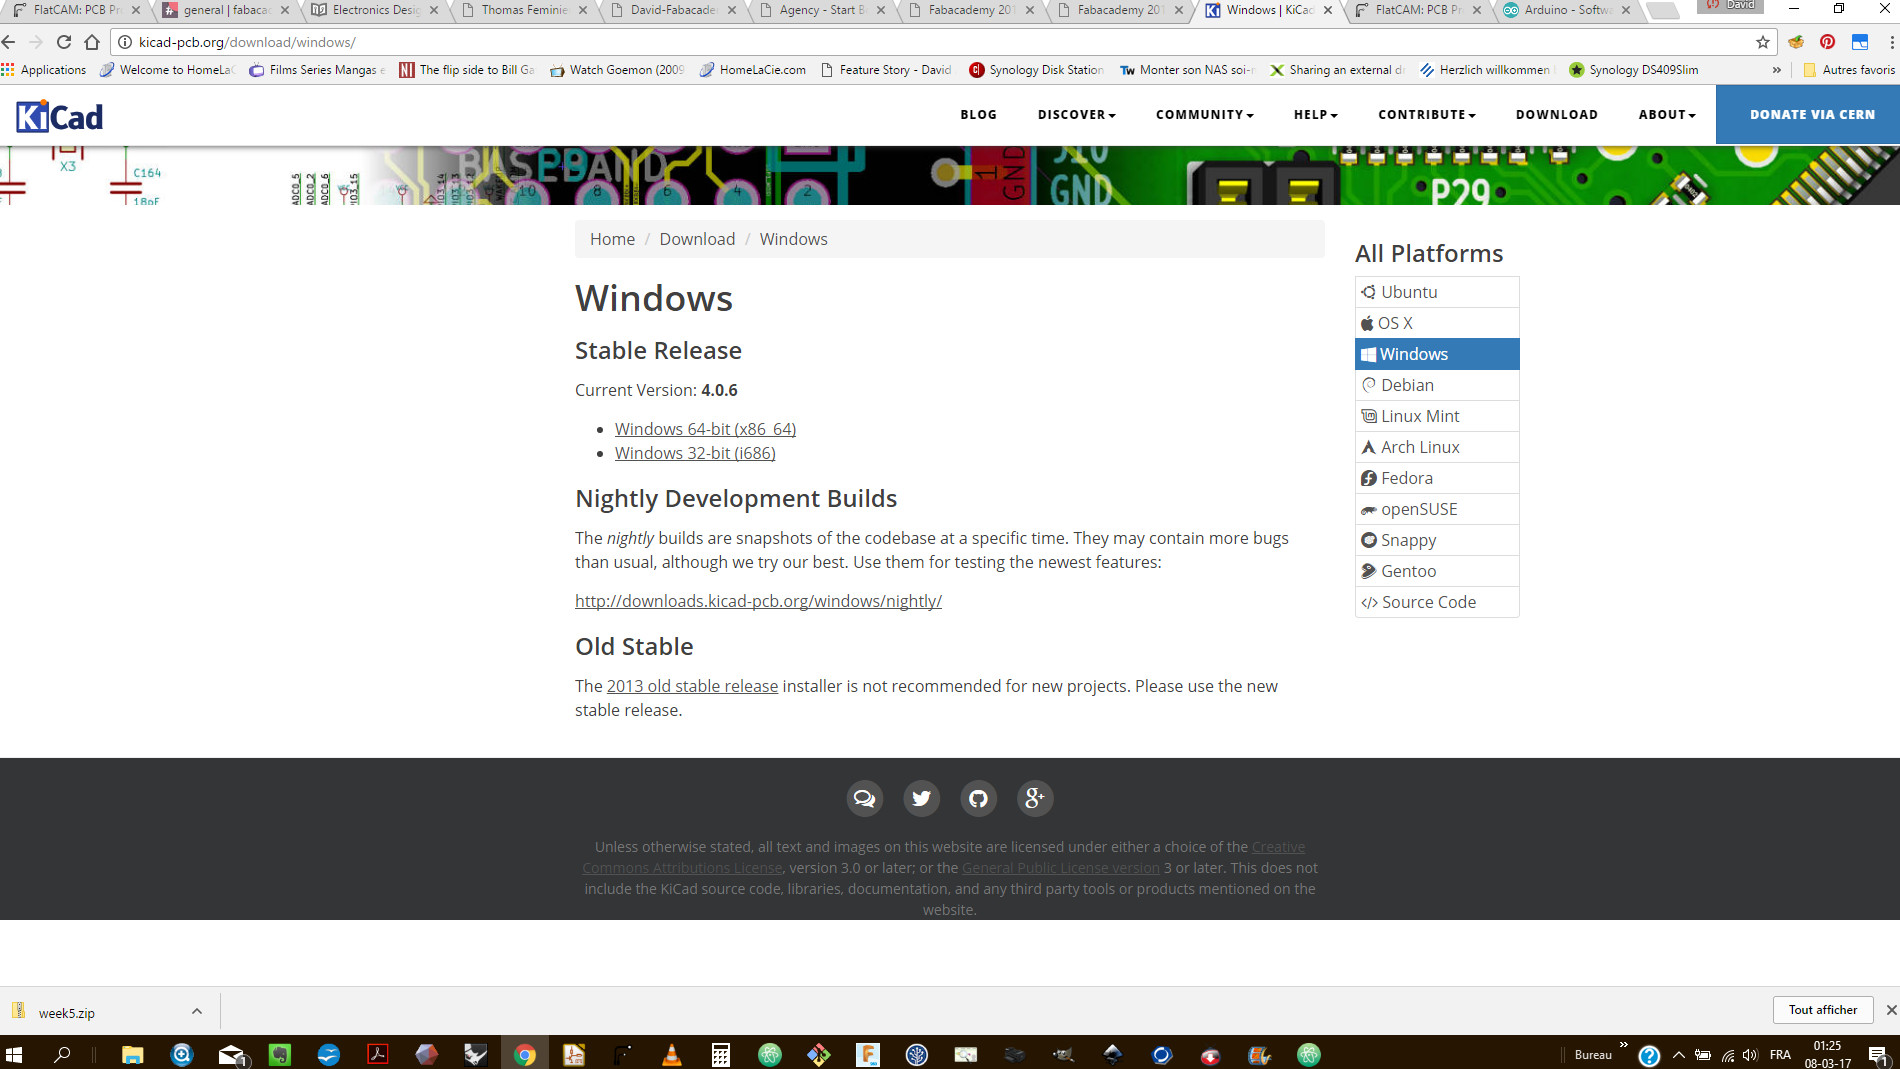Reload the page with refresh icon
Image resolution: width=1900 pixels, height=1069 pixels.
click(64, 42)
